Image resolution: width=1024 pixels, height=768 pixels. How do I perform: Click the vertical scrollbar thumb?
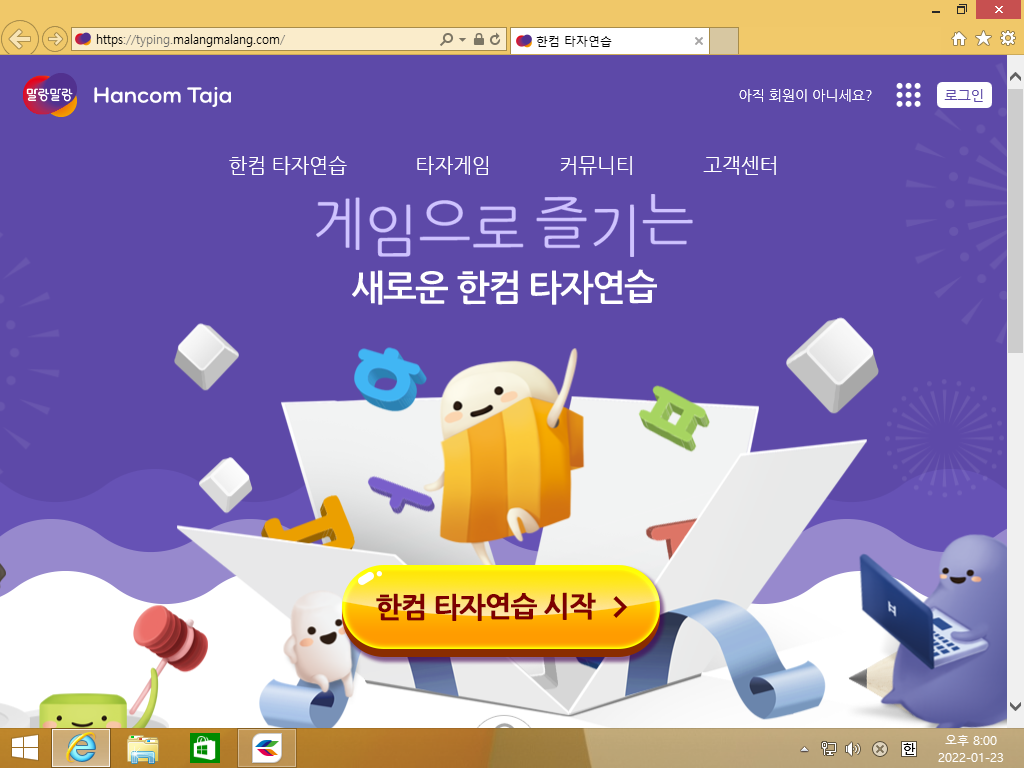1015,221
